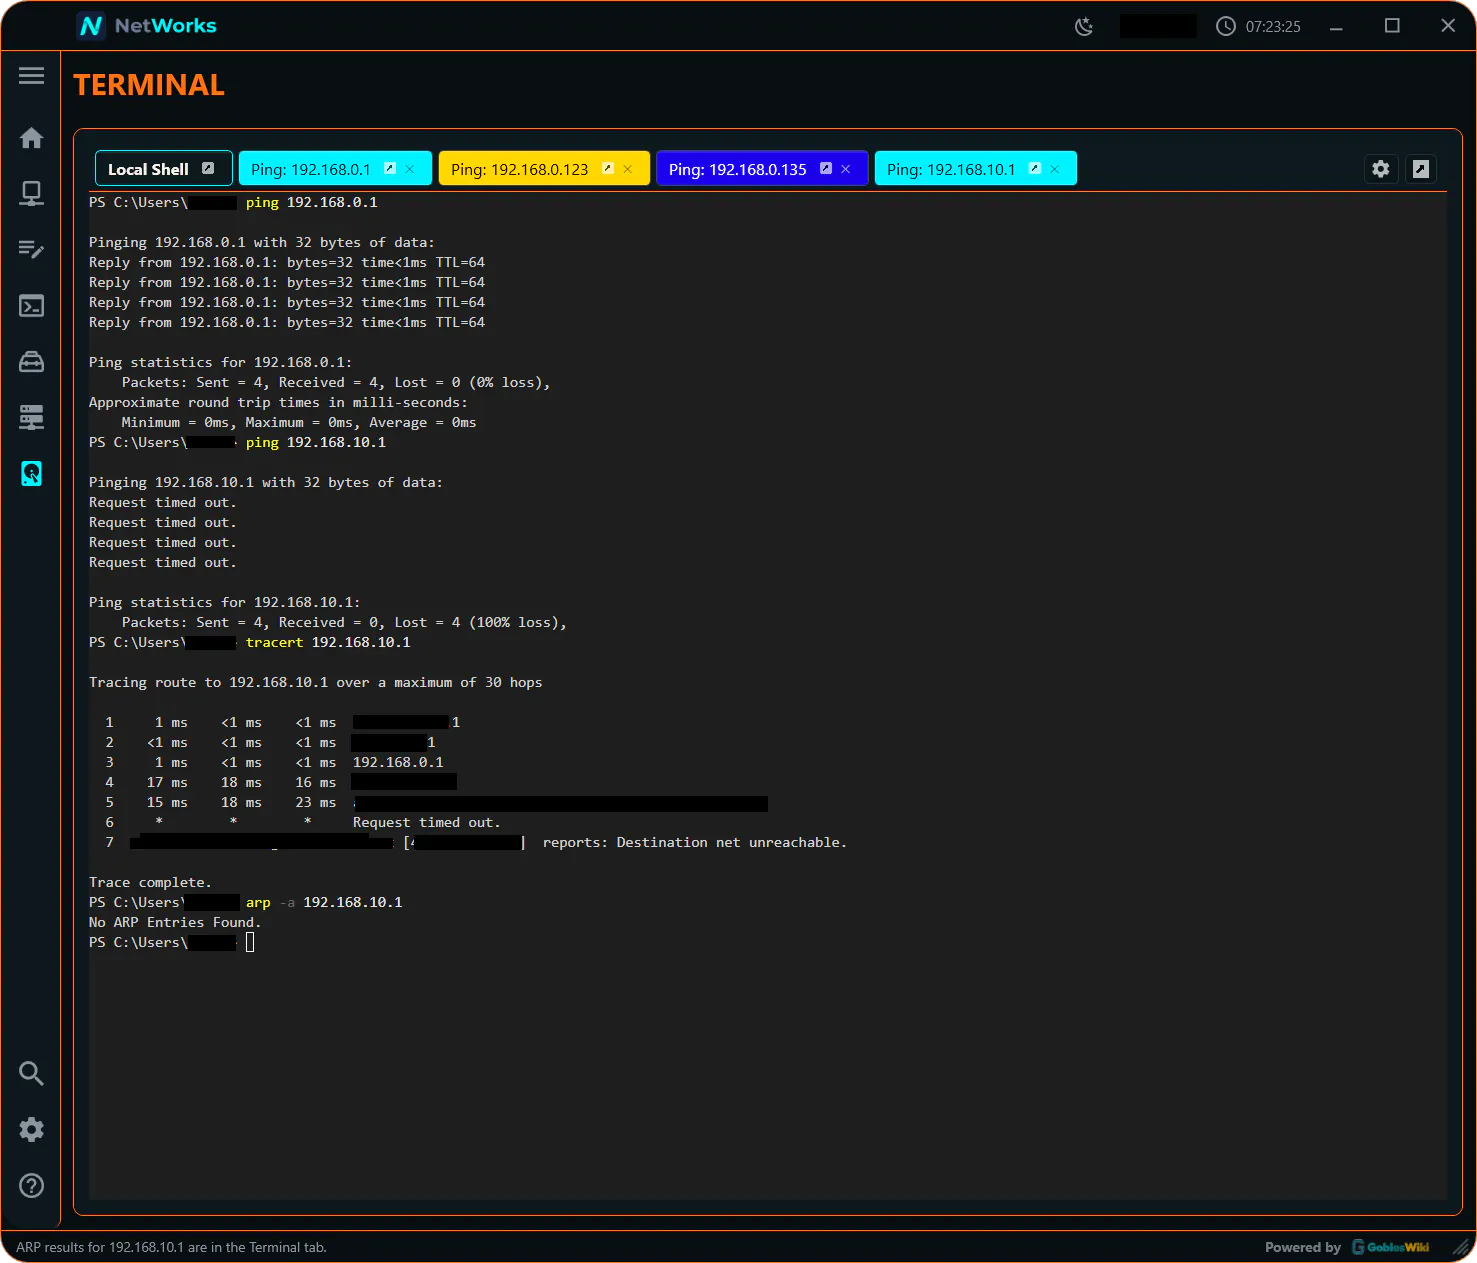Maximize the NetWorks window
This screenshot has height=1263, width=1477.
(1392, 26)
